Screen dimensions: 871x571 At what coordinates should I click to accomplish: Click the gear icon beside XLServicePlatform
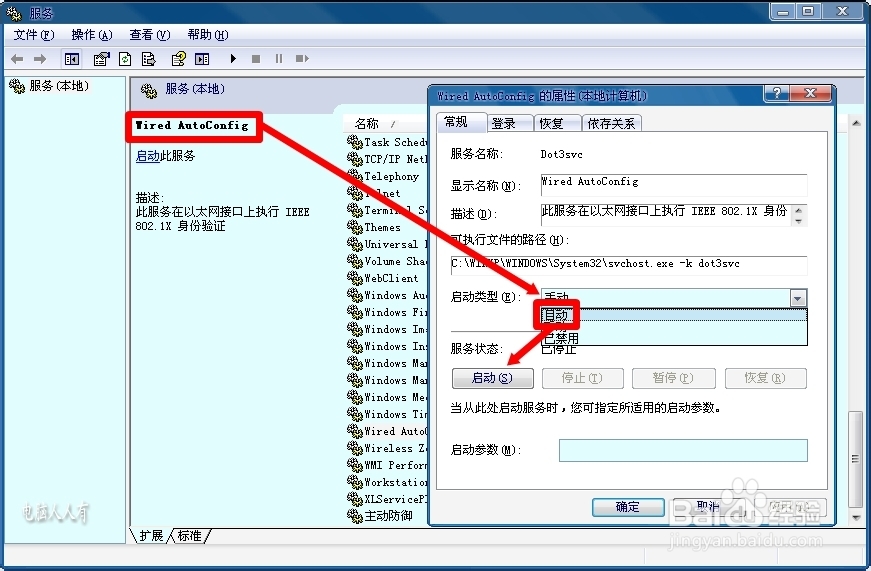354,499
